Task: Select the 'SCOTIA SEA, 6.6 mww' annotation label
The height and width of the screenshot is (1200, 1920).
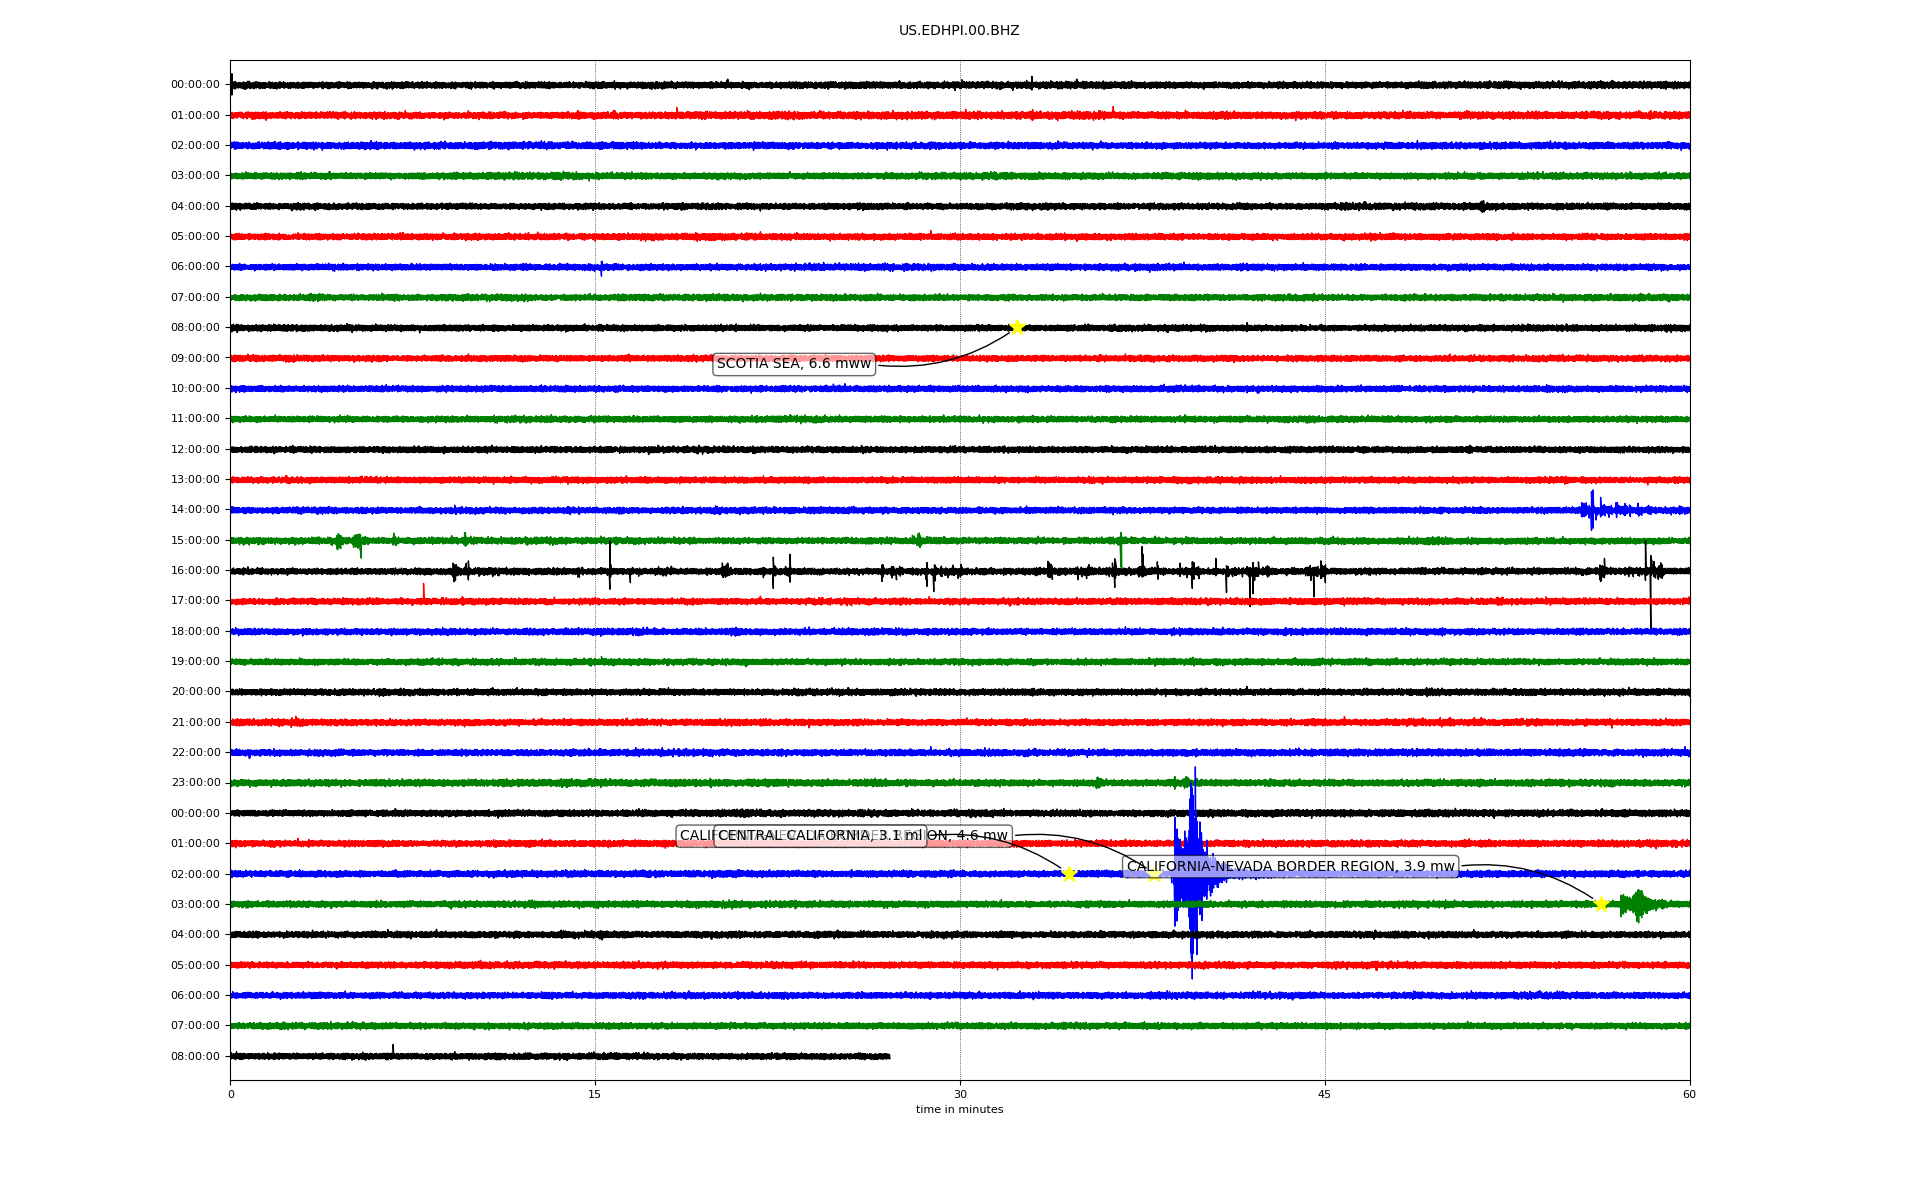Action: coord(794,364)
